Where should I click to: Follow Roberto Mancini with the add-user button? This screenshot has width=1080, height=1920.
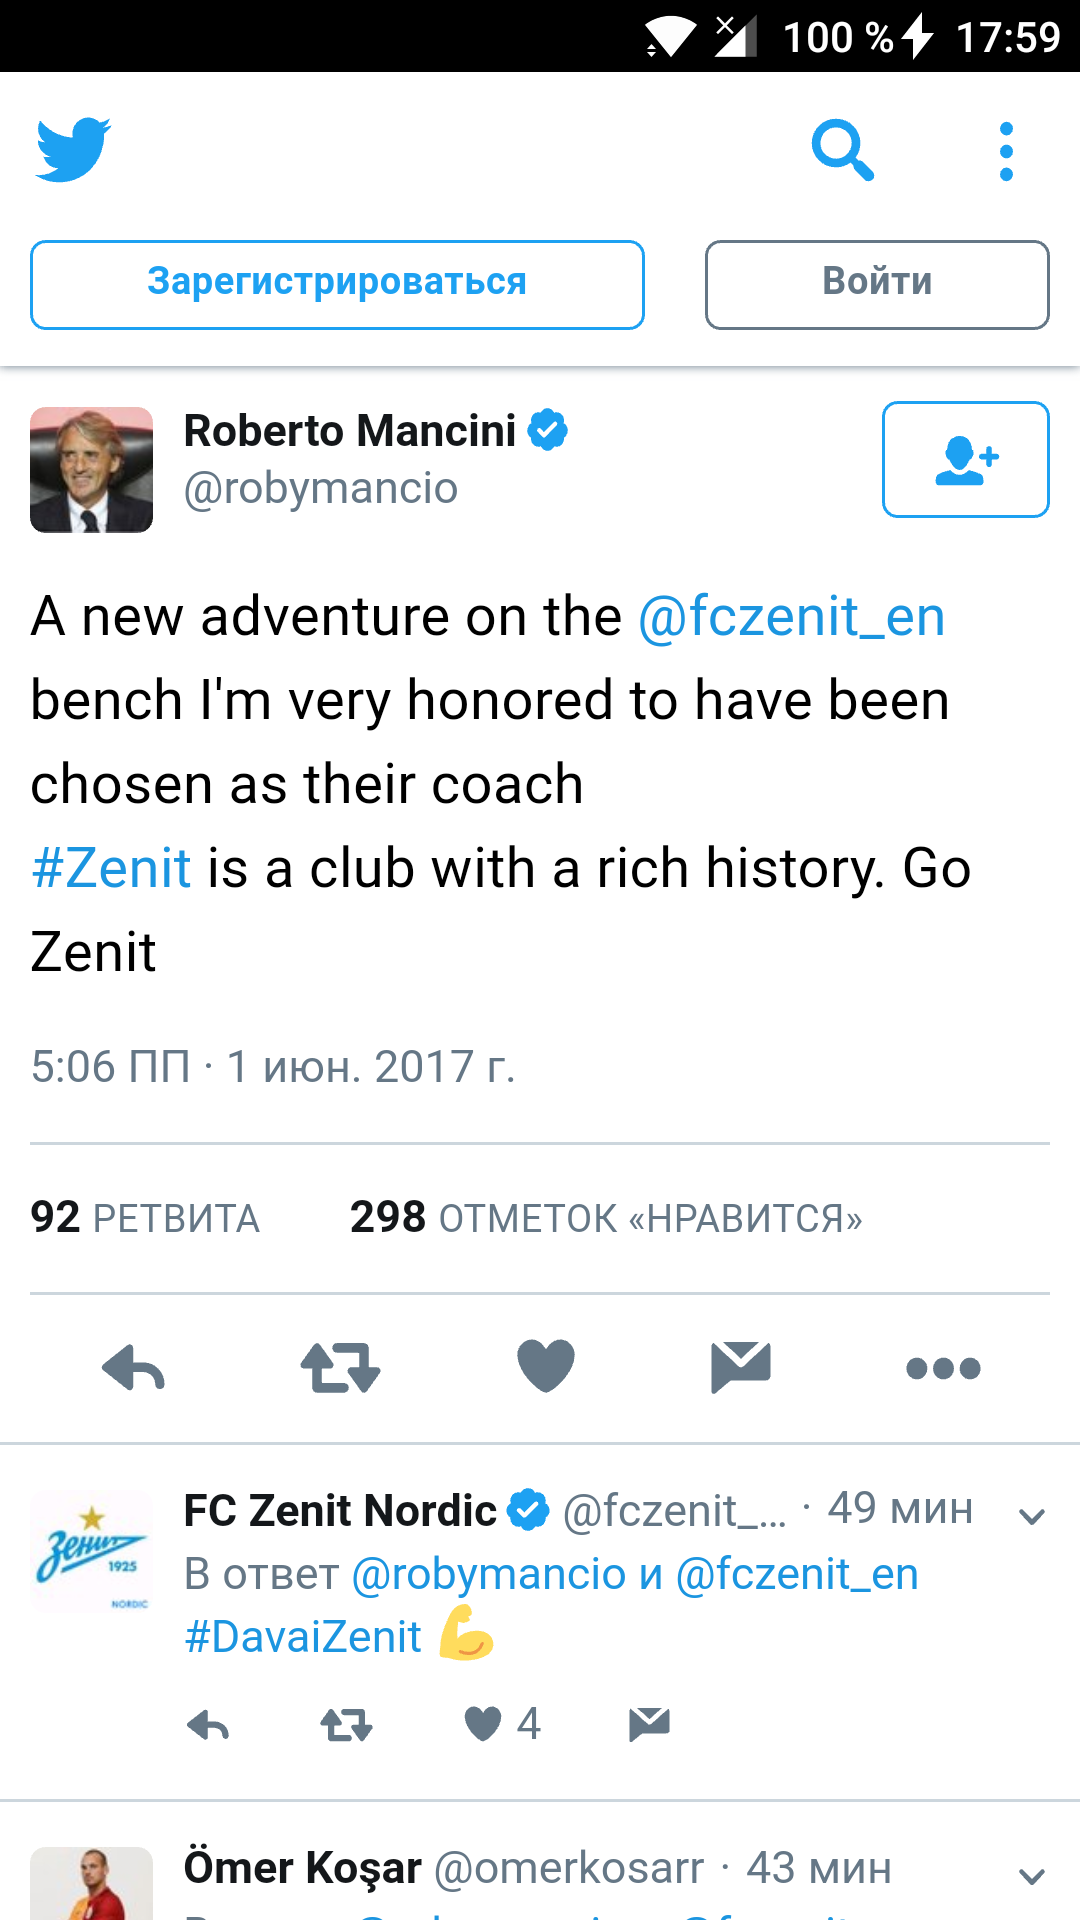[965, 460]
